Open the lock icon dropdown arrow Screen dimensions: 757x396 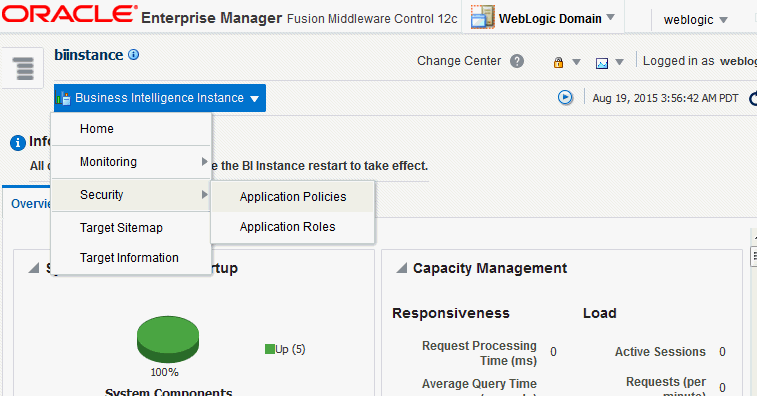click(576, 62)
